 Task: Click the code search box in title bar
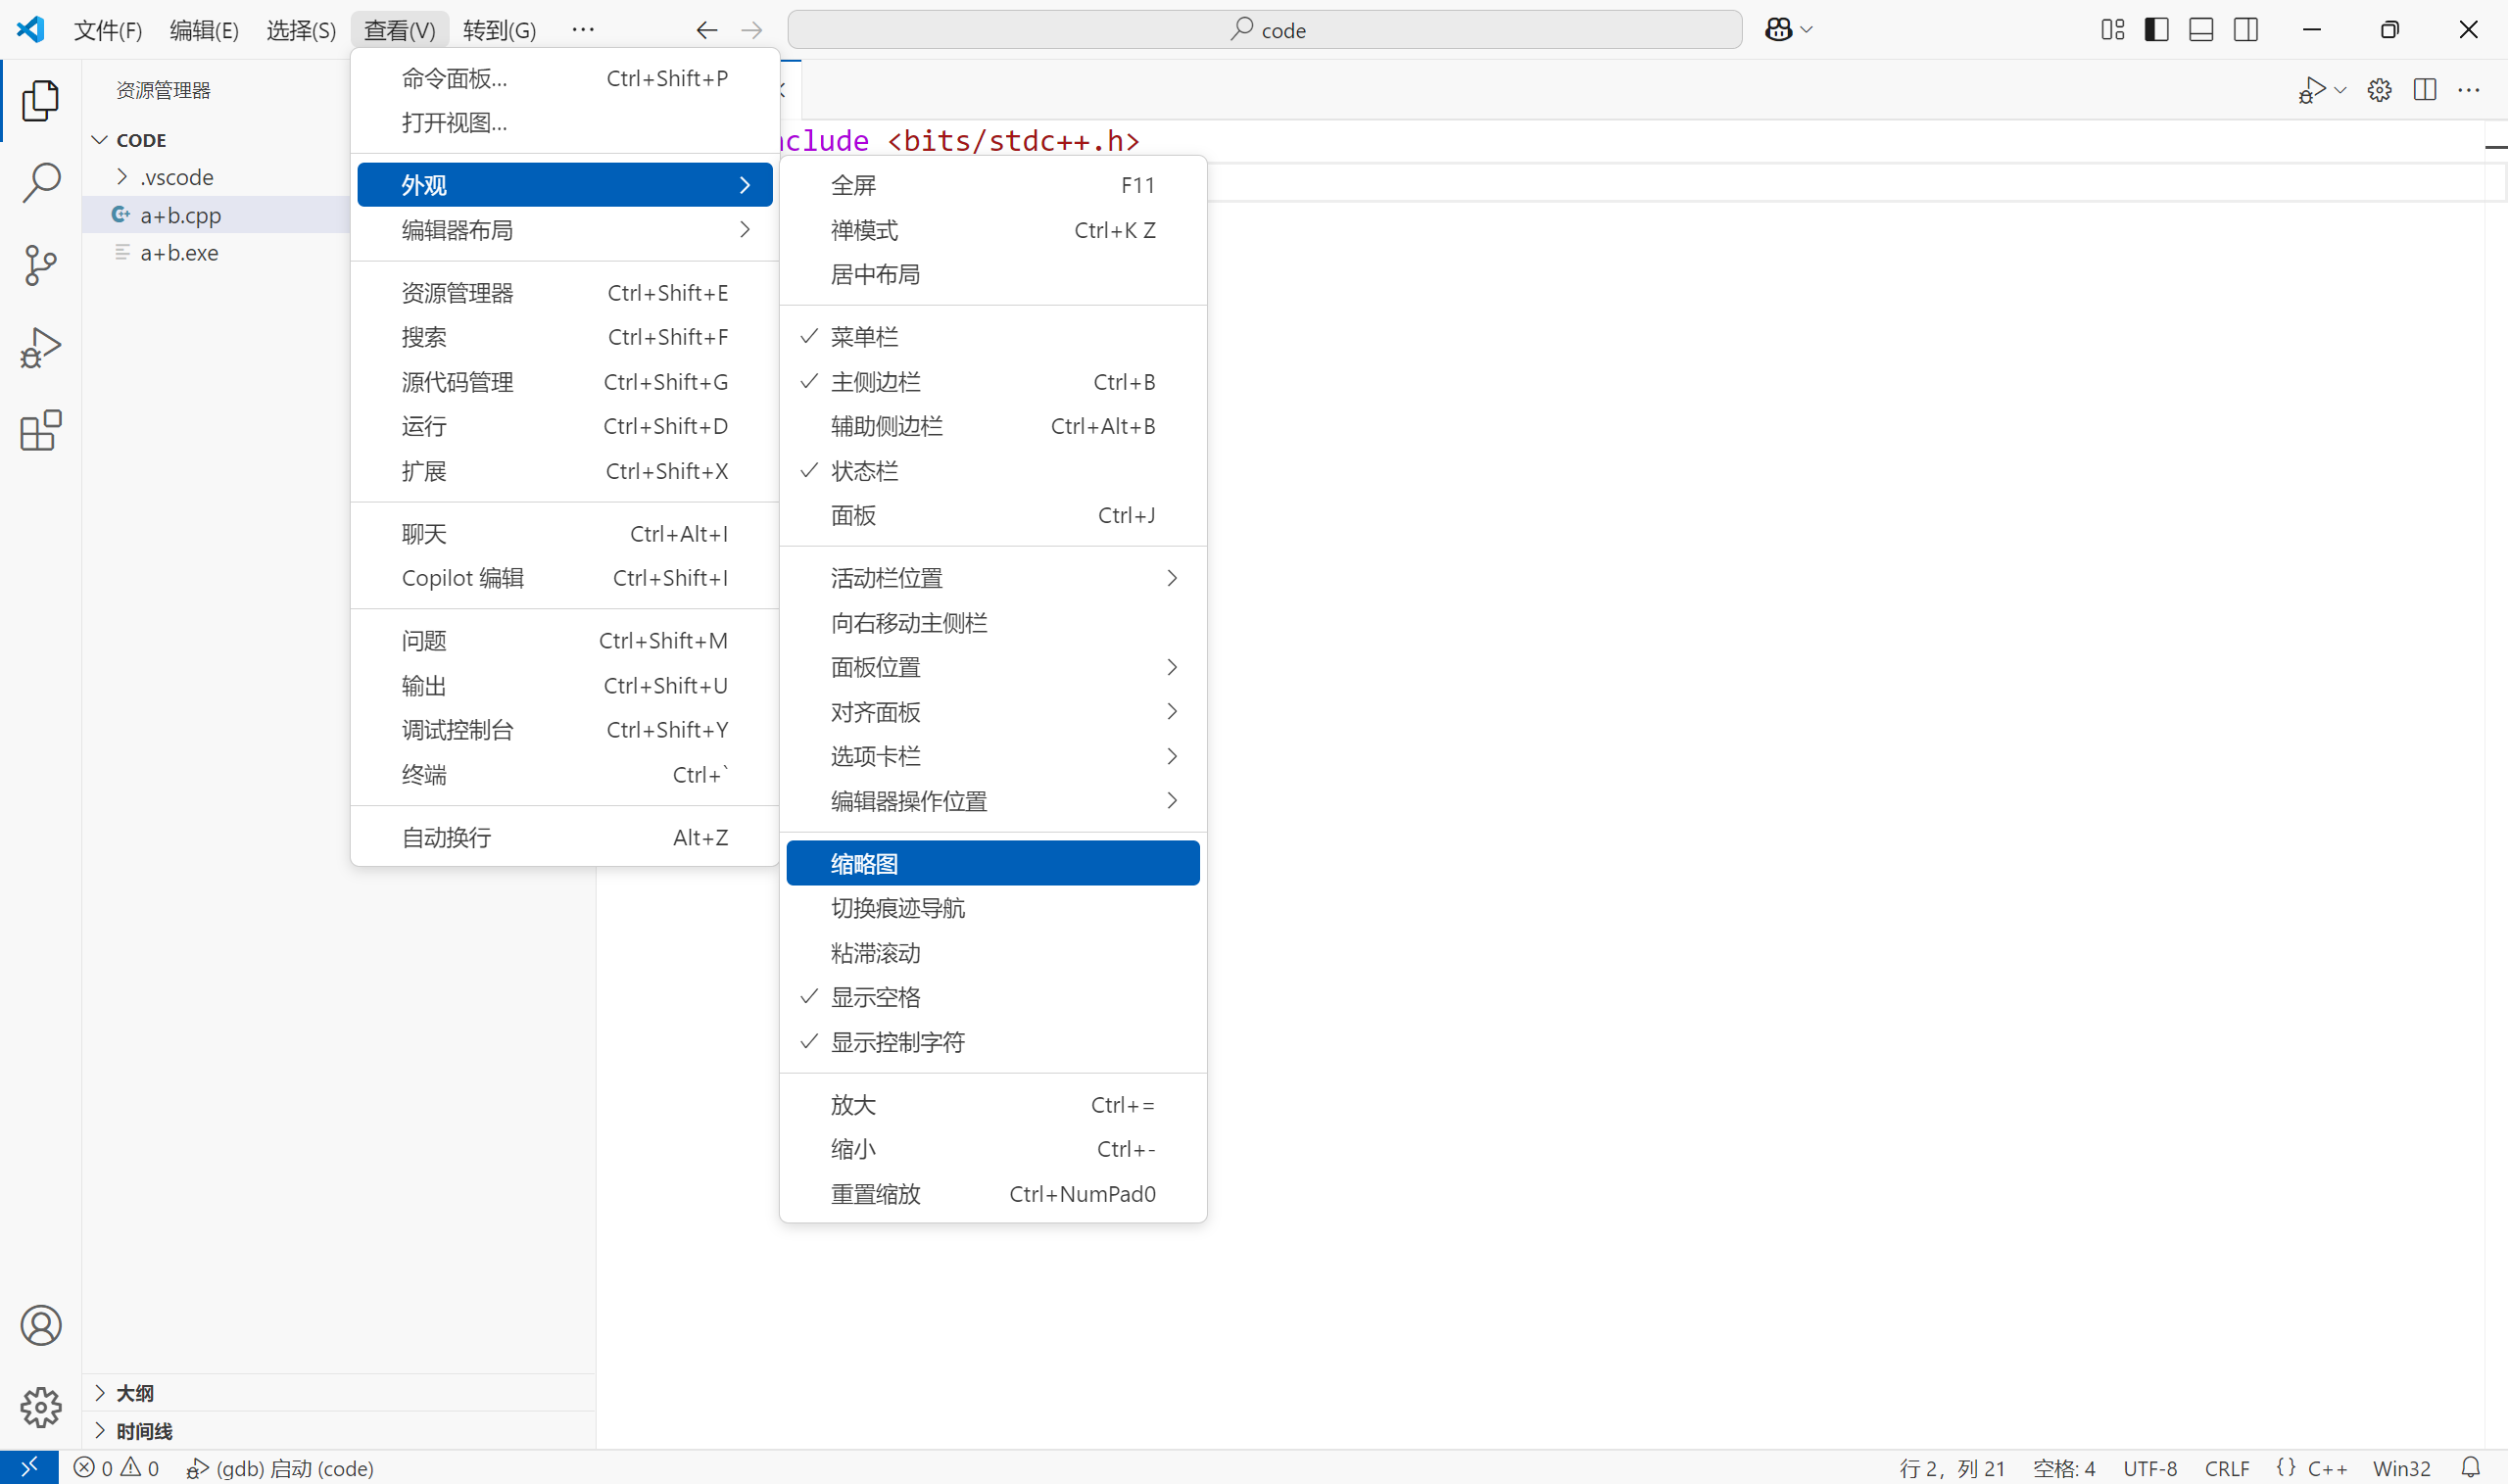coord(1264,30)
